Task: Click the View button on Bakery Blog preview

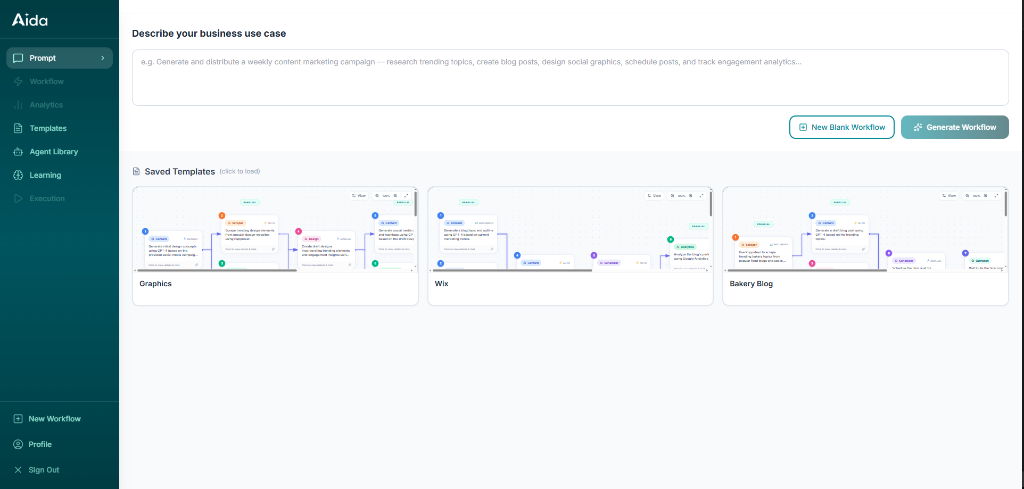Action: (949, 196)
